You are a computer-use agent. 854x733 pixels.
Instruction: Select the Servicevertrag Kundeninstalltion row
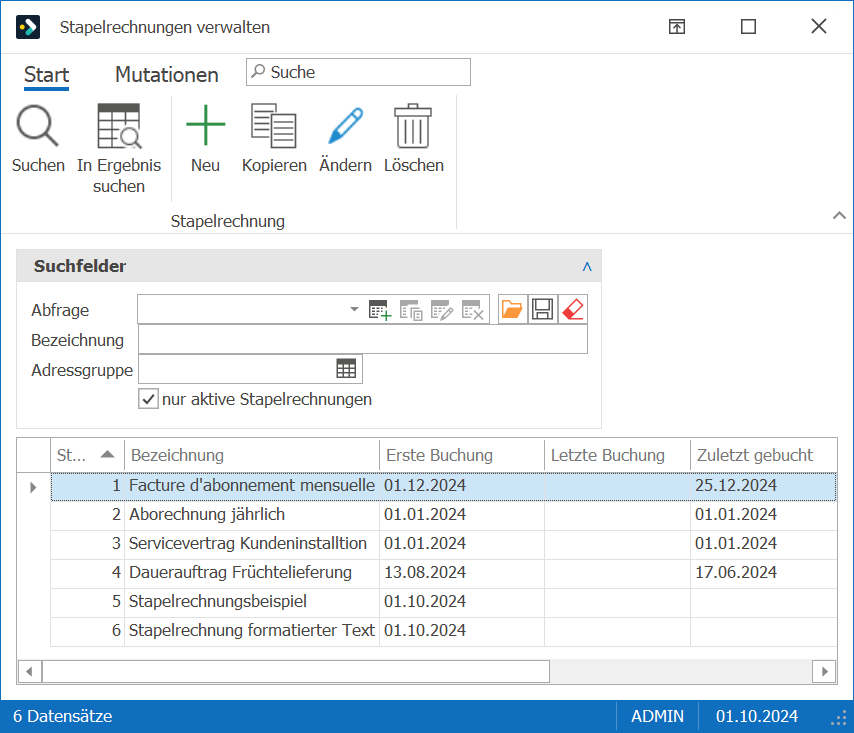[x=444, y=543]
